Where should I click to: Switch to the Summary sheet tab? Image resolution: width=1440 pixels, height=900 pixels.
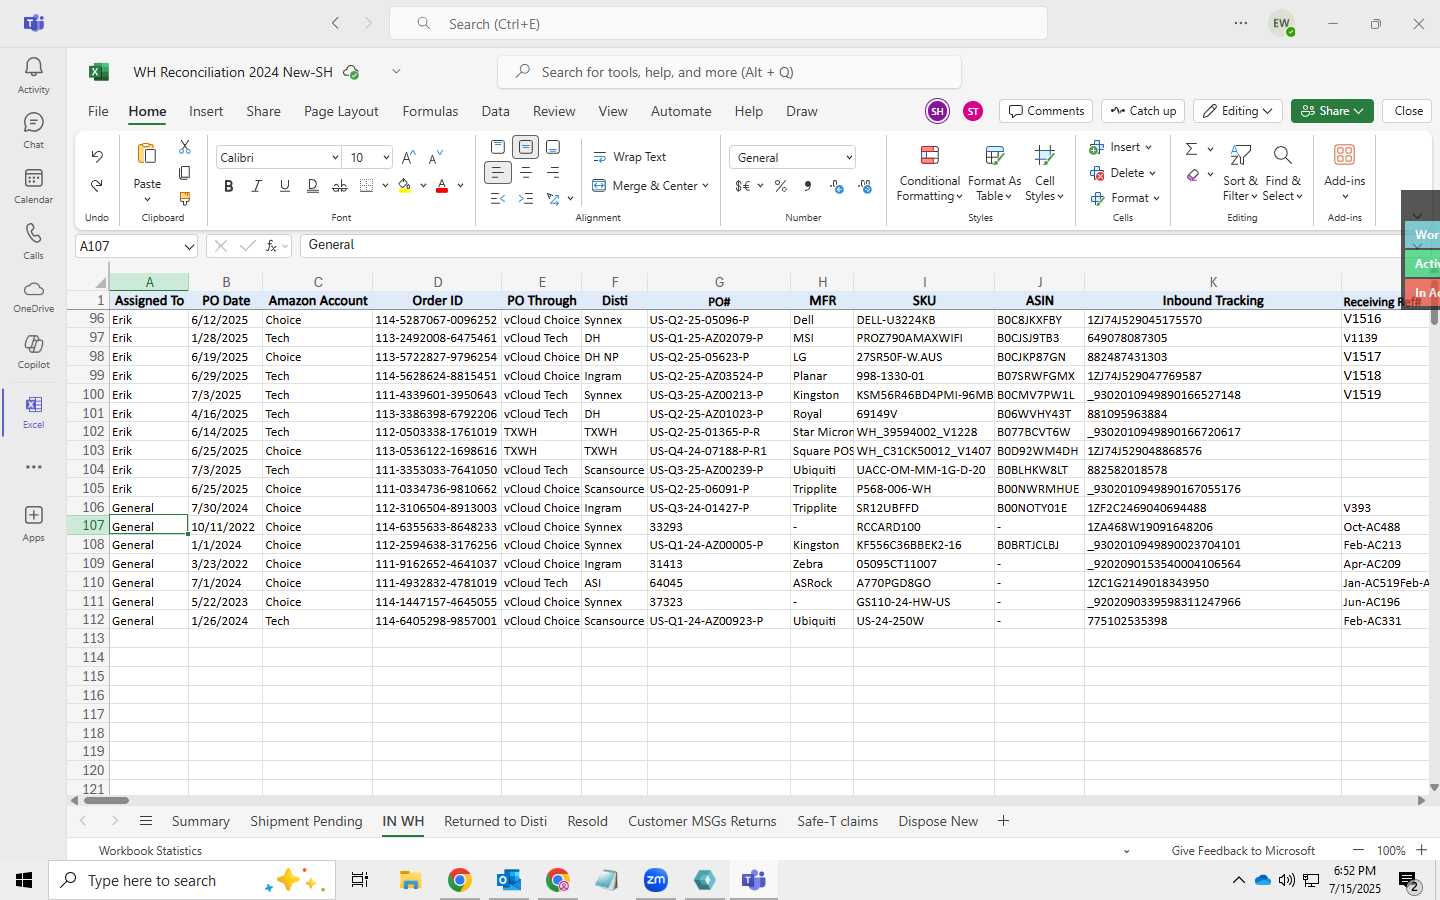[200, 821]
